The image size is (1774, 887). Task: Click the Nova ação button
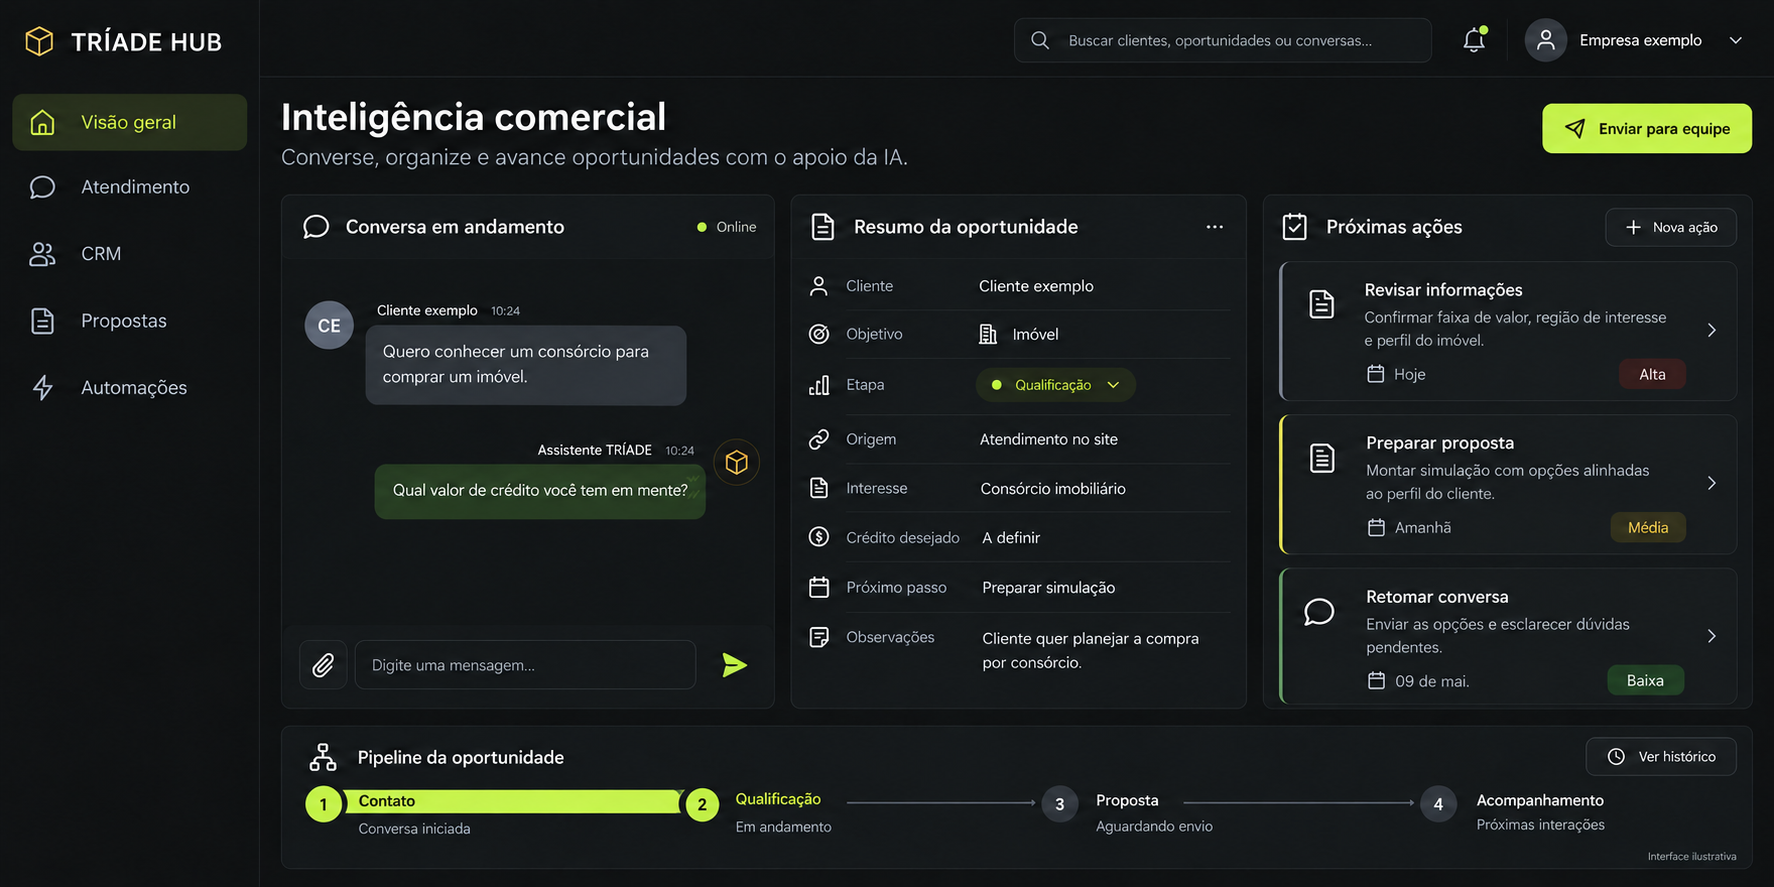pyautogui.click(x=1671, y=227)
